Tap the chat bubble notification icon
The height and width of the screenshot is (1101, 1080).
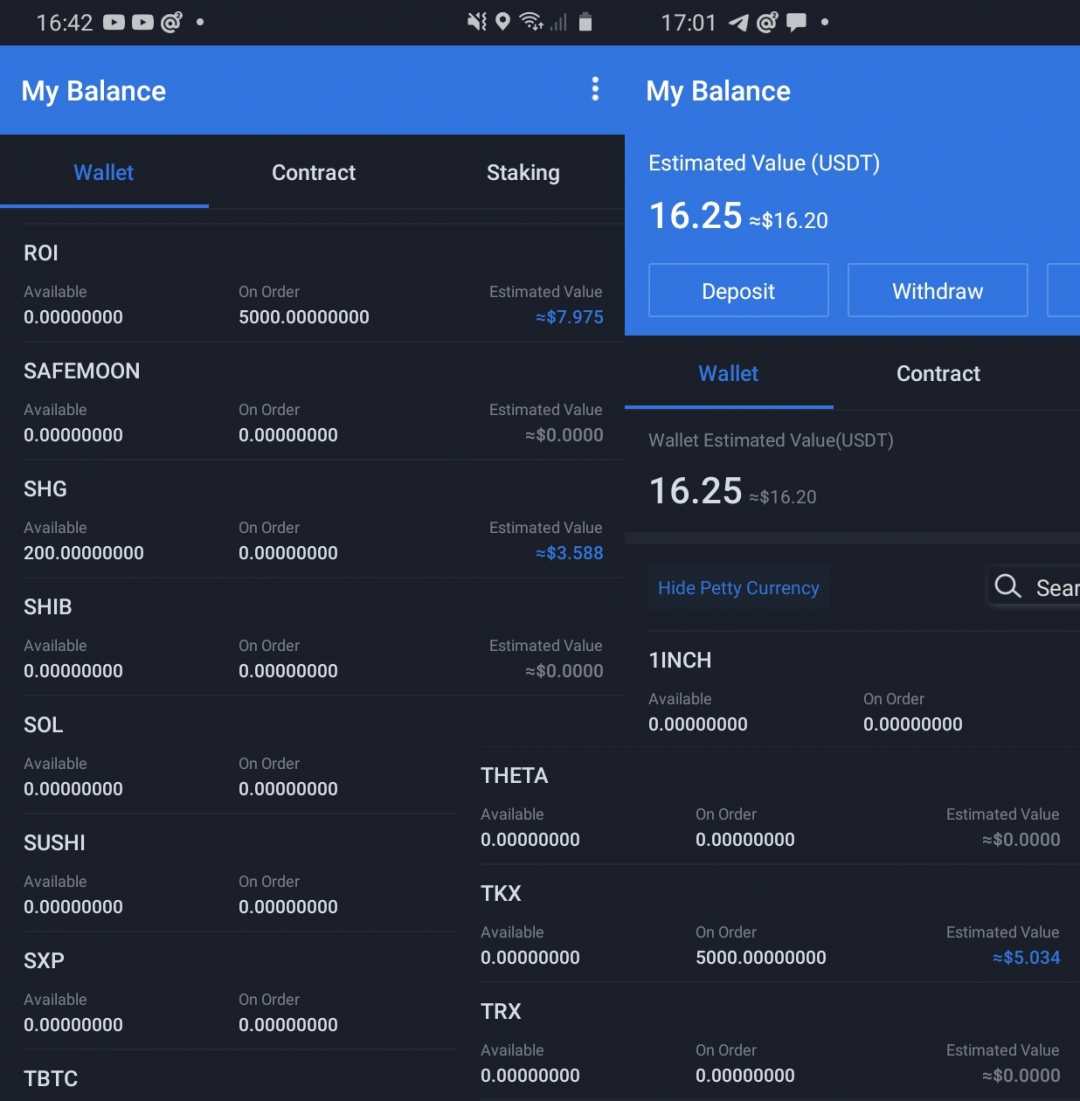coord(796,22)
